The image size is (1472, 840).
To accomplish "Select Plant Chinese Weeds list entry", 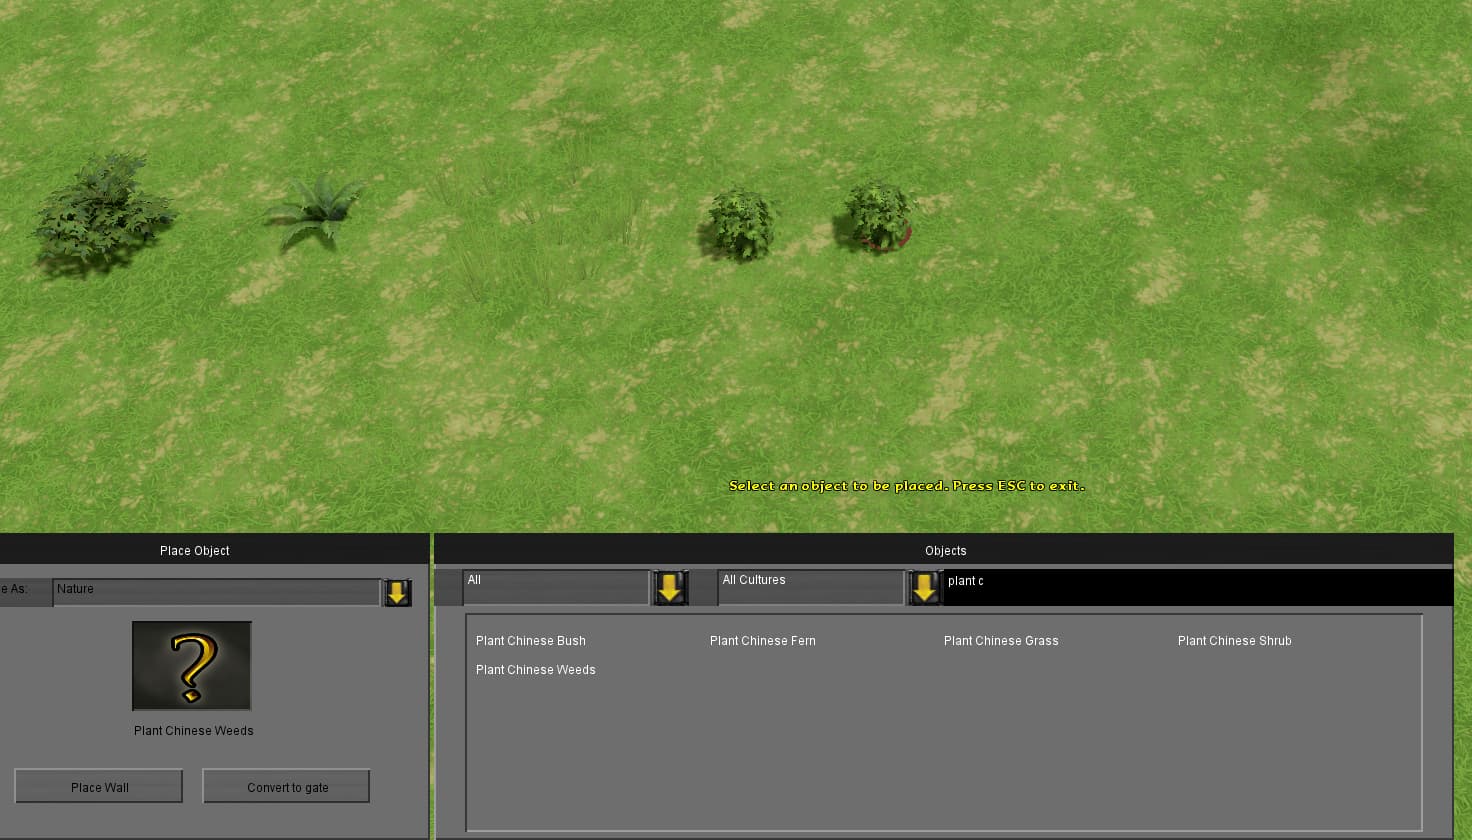I will (x=536, y=670).
